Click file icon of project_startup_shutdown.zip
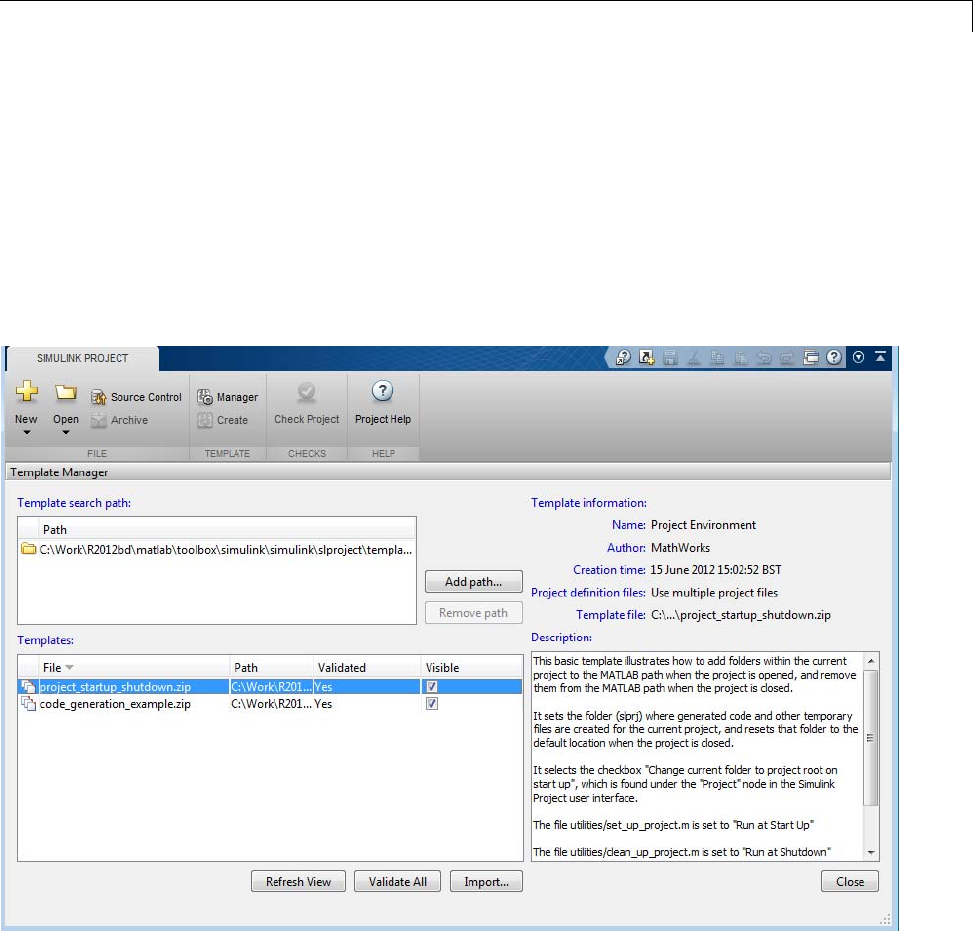Image resolution: width=973 pixels, height=931 pixels. (x=28, y=686)
